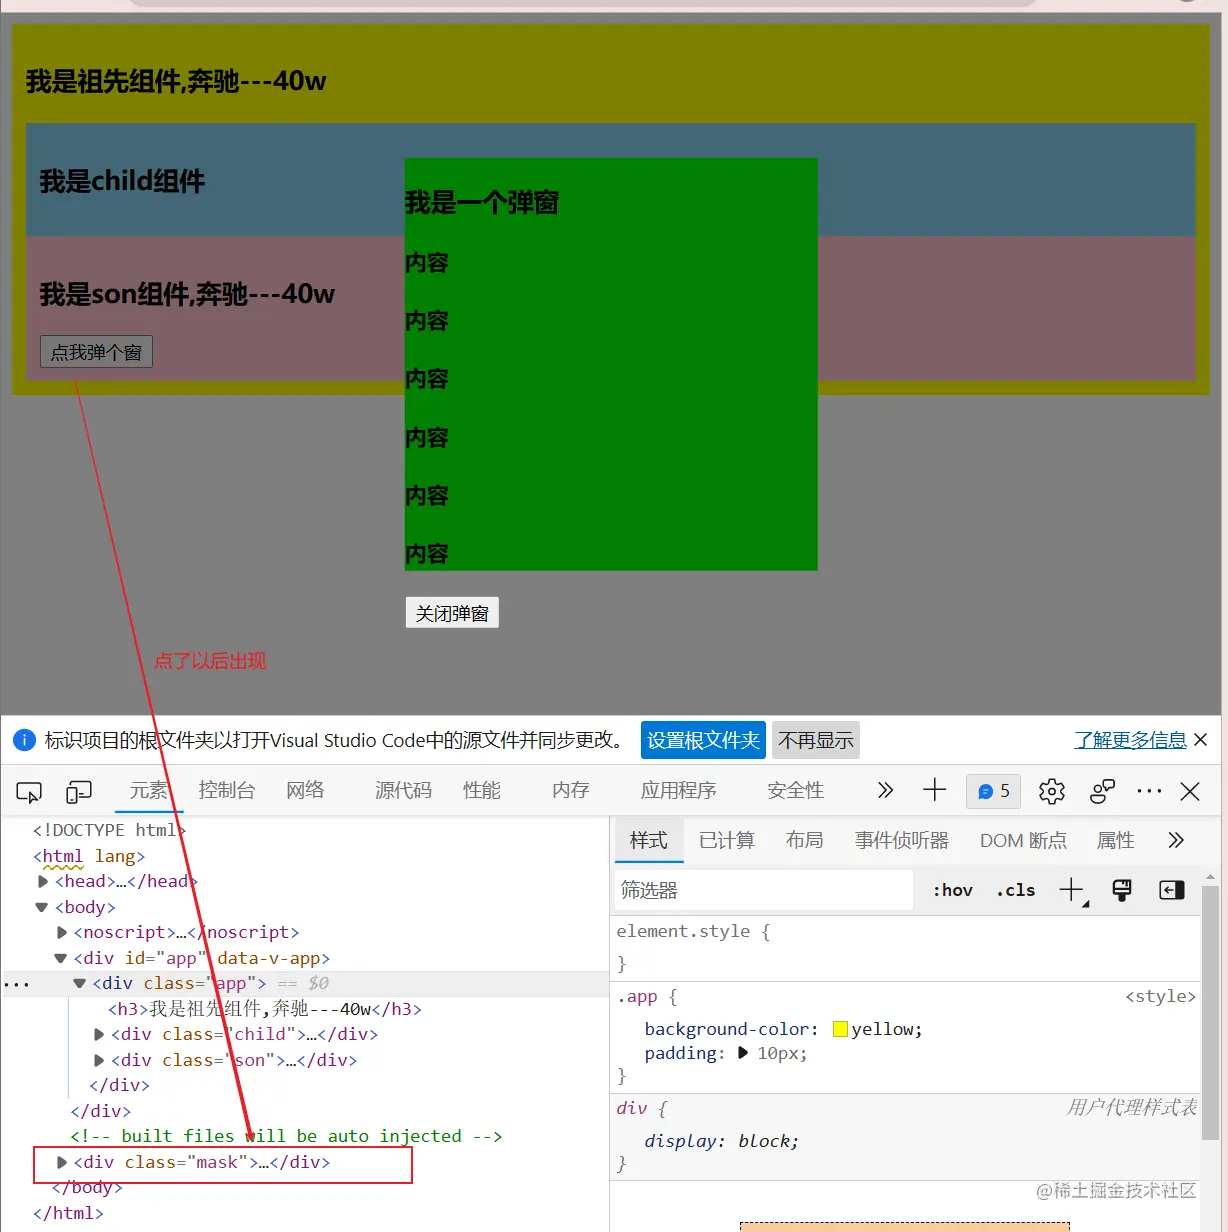Screen dimensions: 1228x1232
Task: Open the 安全性 tab
Action: click(796, 790)
